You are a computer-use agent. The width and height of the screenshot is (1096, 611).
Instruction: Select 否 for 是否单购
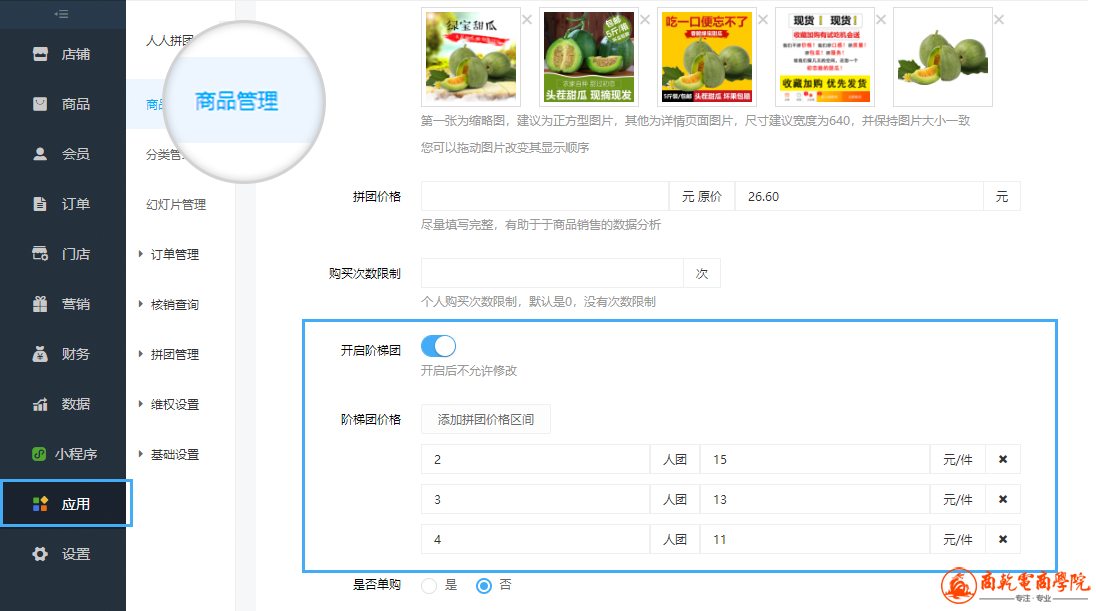pos(484,586)
